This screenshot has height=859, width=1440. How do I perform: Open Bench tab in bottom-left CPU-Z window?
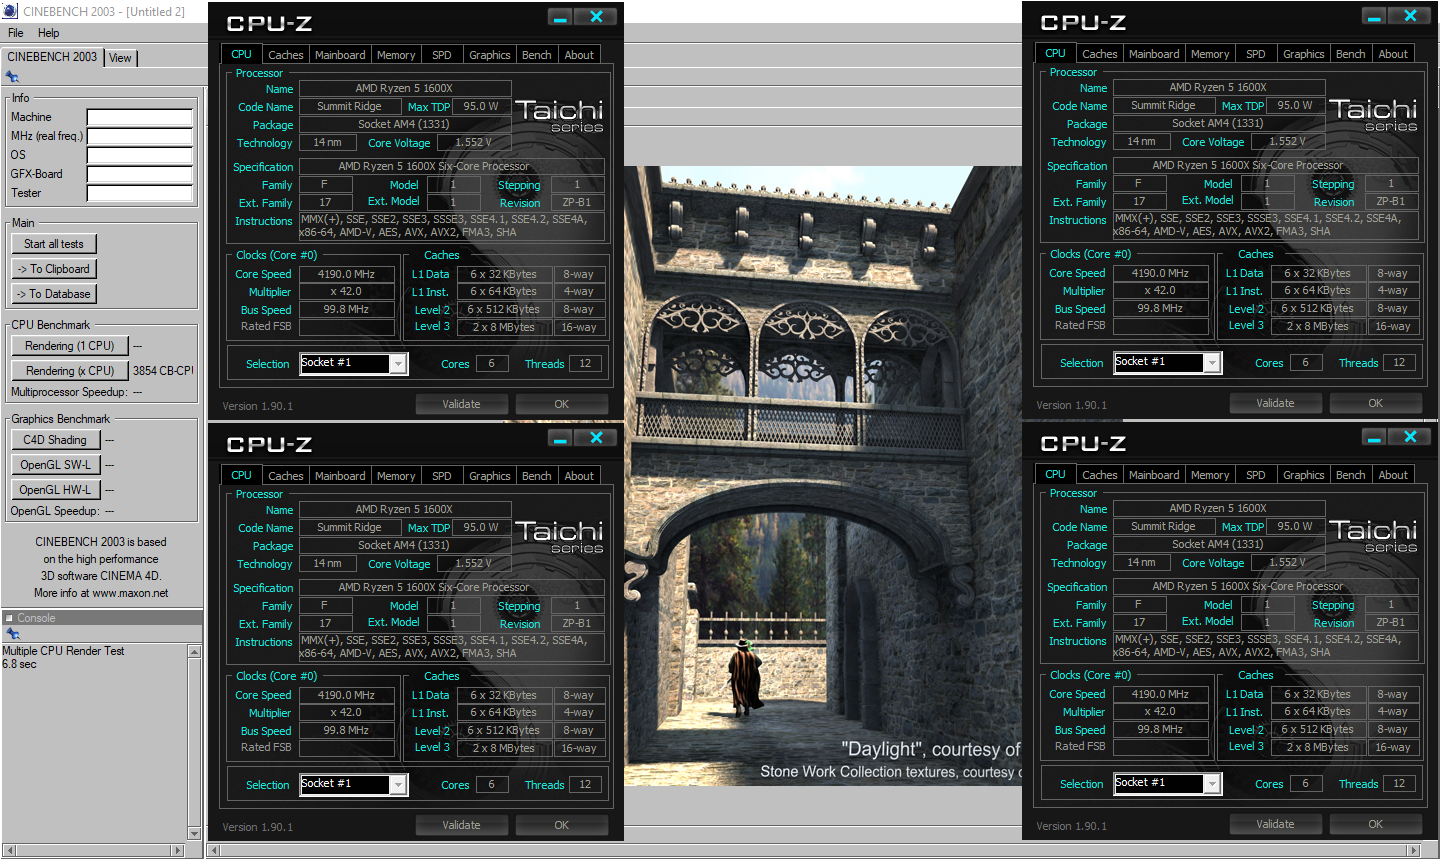tap(537, 476)
